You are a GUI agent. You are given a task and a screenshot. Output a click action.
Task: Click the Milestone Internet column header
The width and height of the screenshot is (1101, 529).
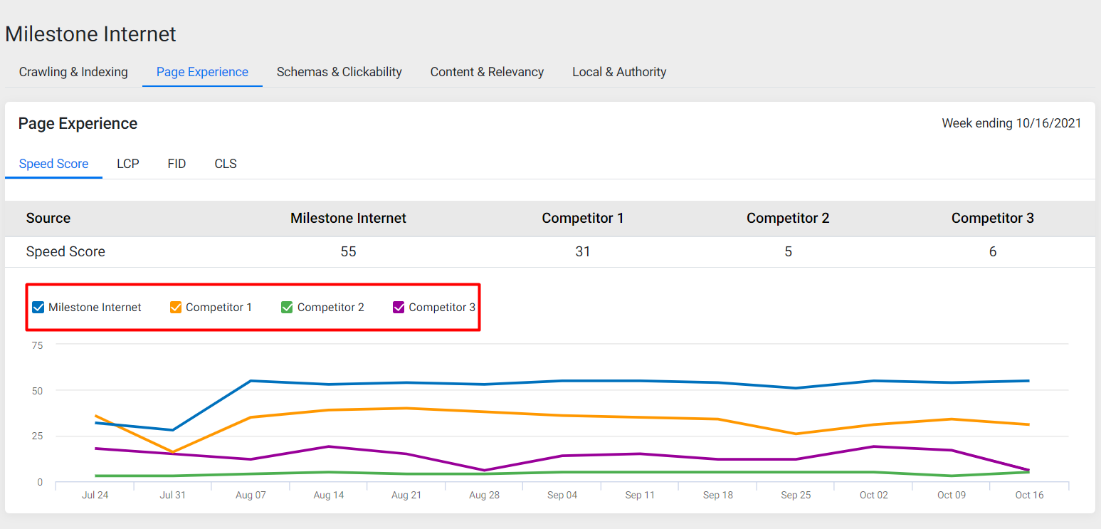[x=348, y=218]
